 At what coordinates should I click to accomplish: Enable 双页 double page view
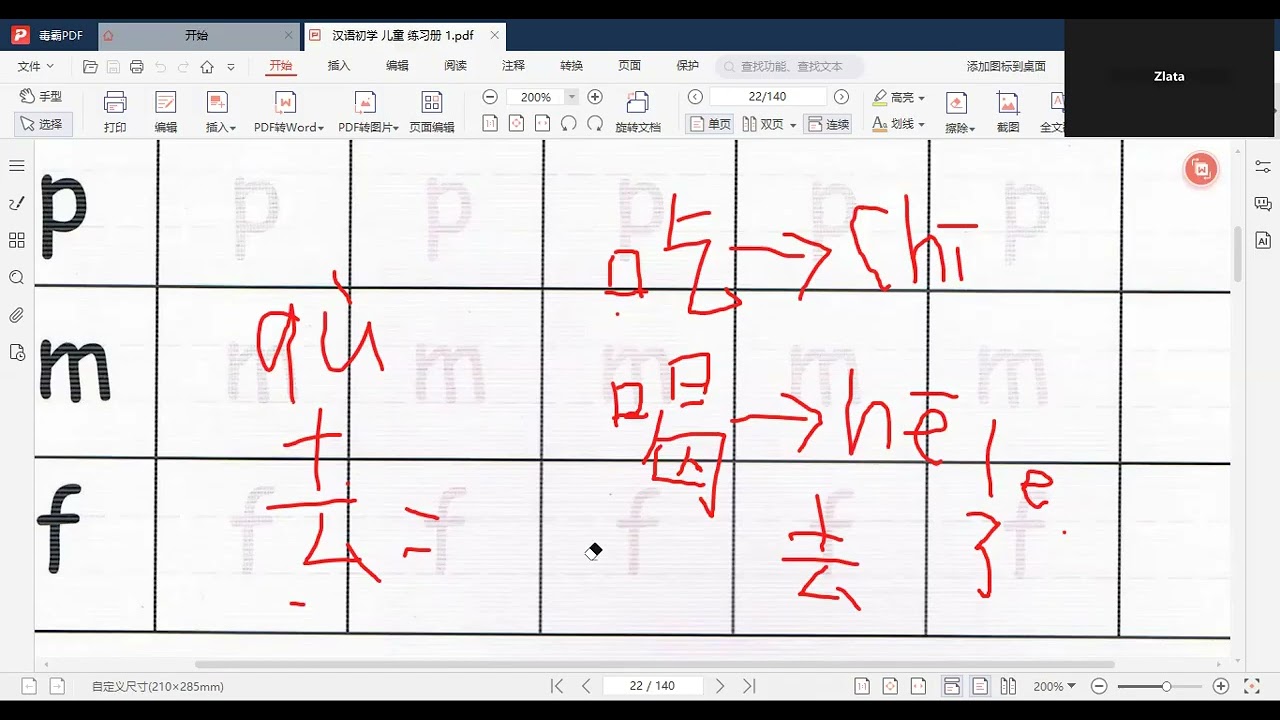click(x=763, y=124)
